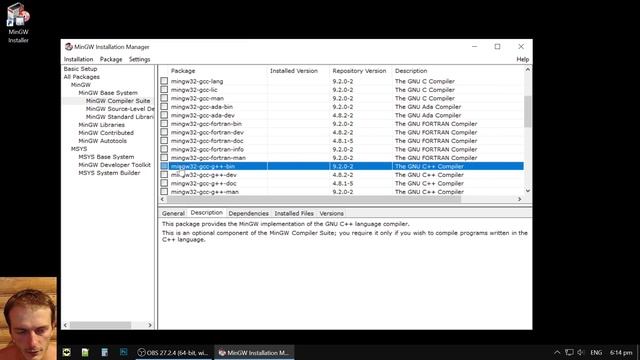Select MinGW Base System node

108,93
